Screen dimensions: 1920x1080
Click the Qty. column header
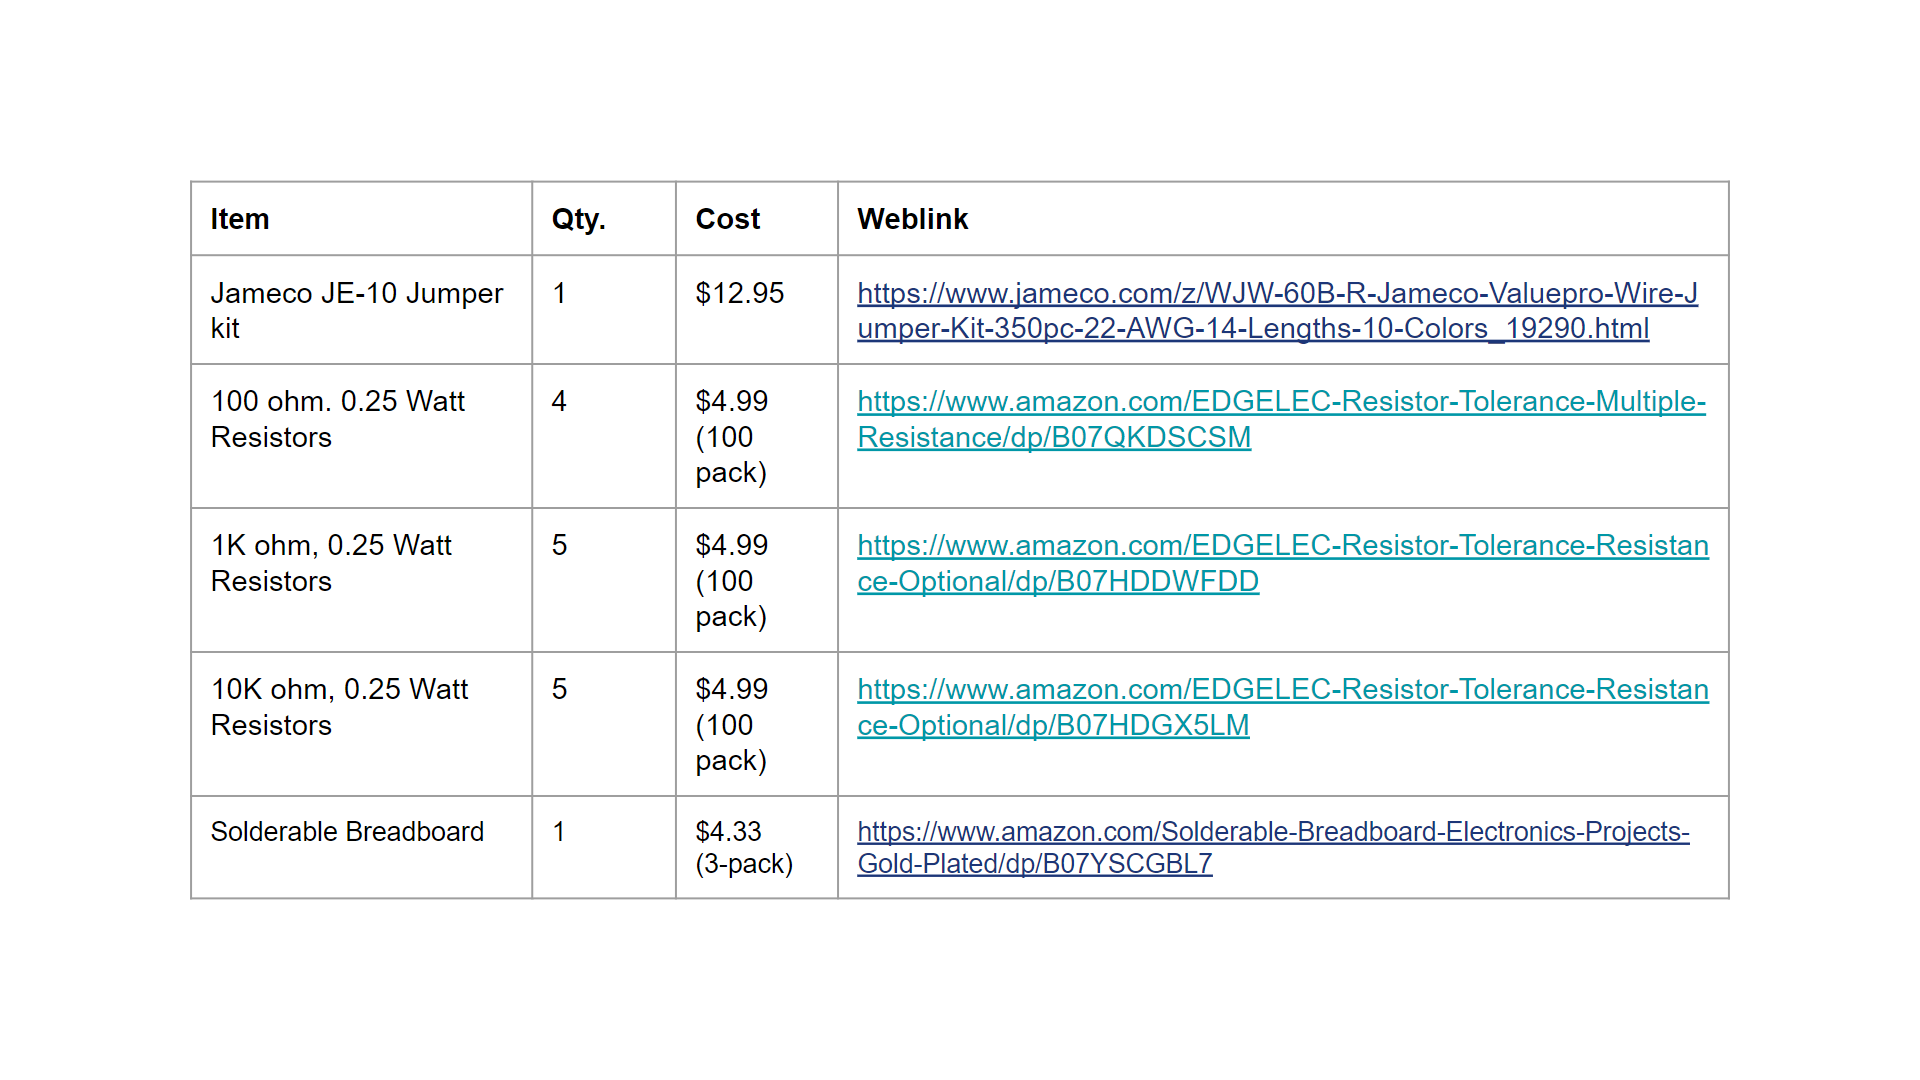coord(578,219)
